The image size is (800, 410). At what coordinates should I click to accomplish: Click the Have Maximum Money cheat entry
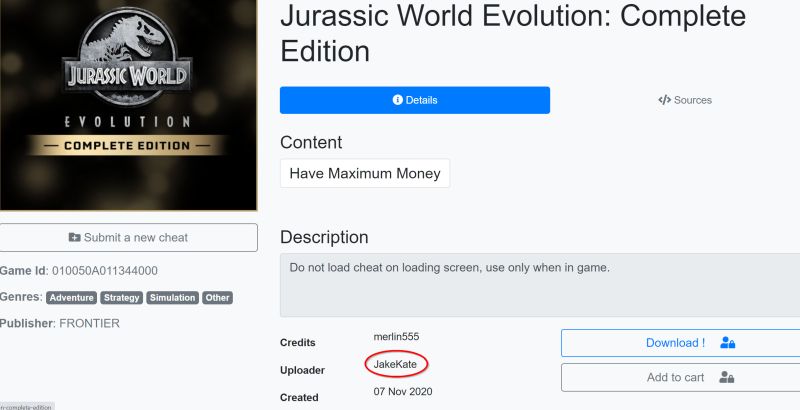click(x=365, y=173)
